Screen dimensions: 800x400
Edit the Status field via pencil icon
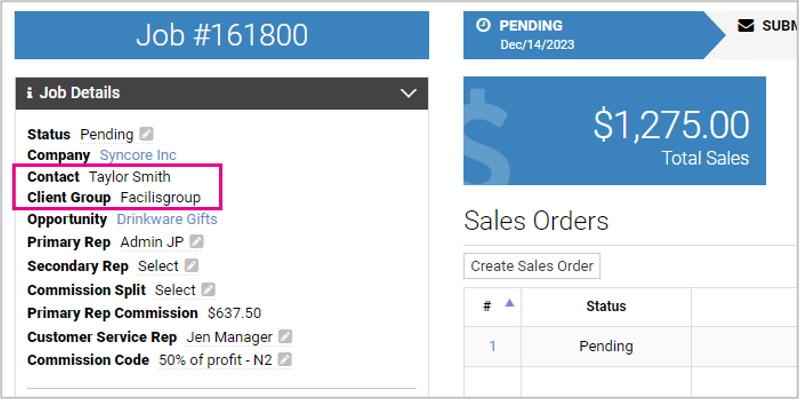click(147, 134)
